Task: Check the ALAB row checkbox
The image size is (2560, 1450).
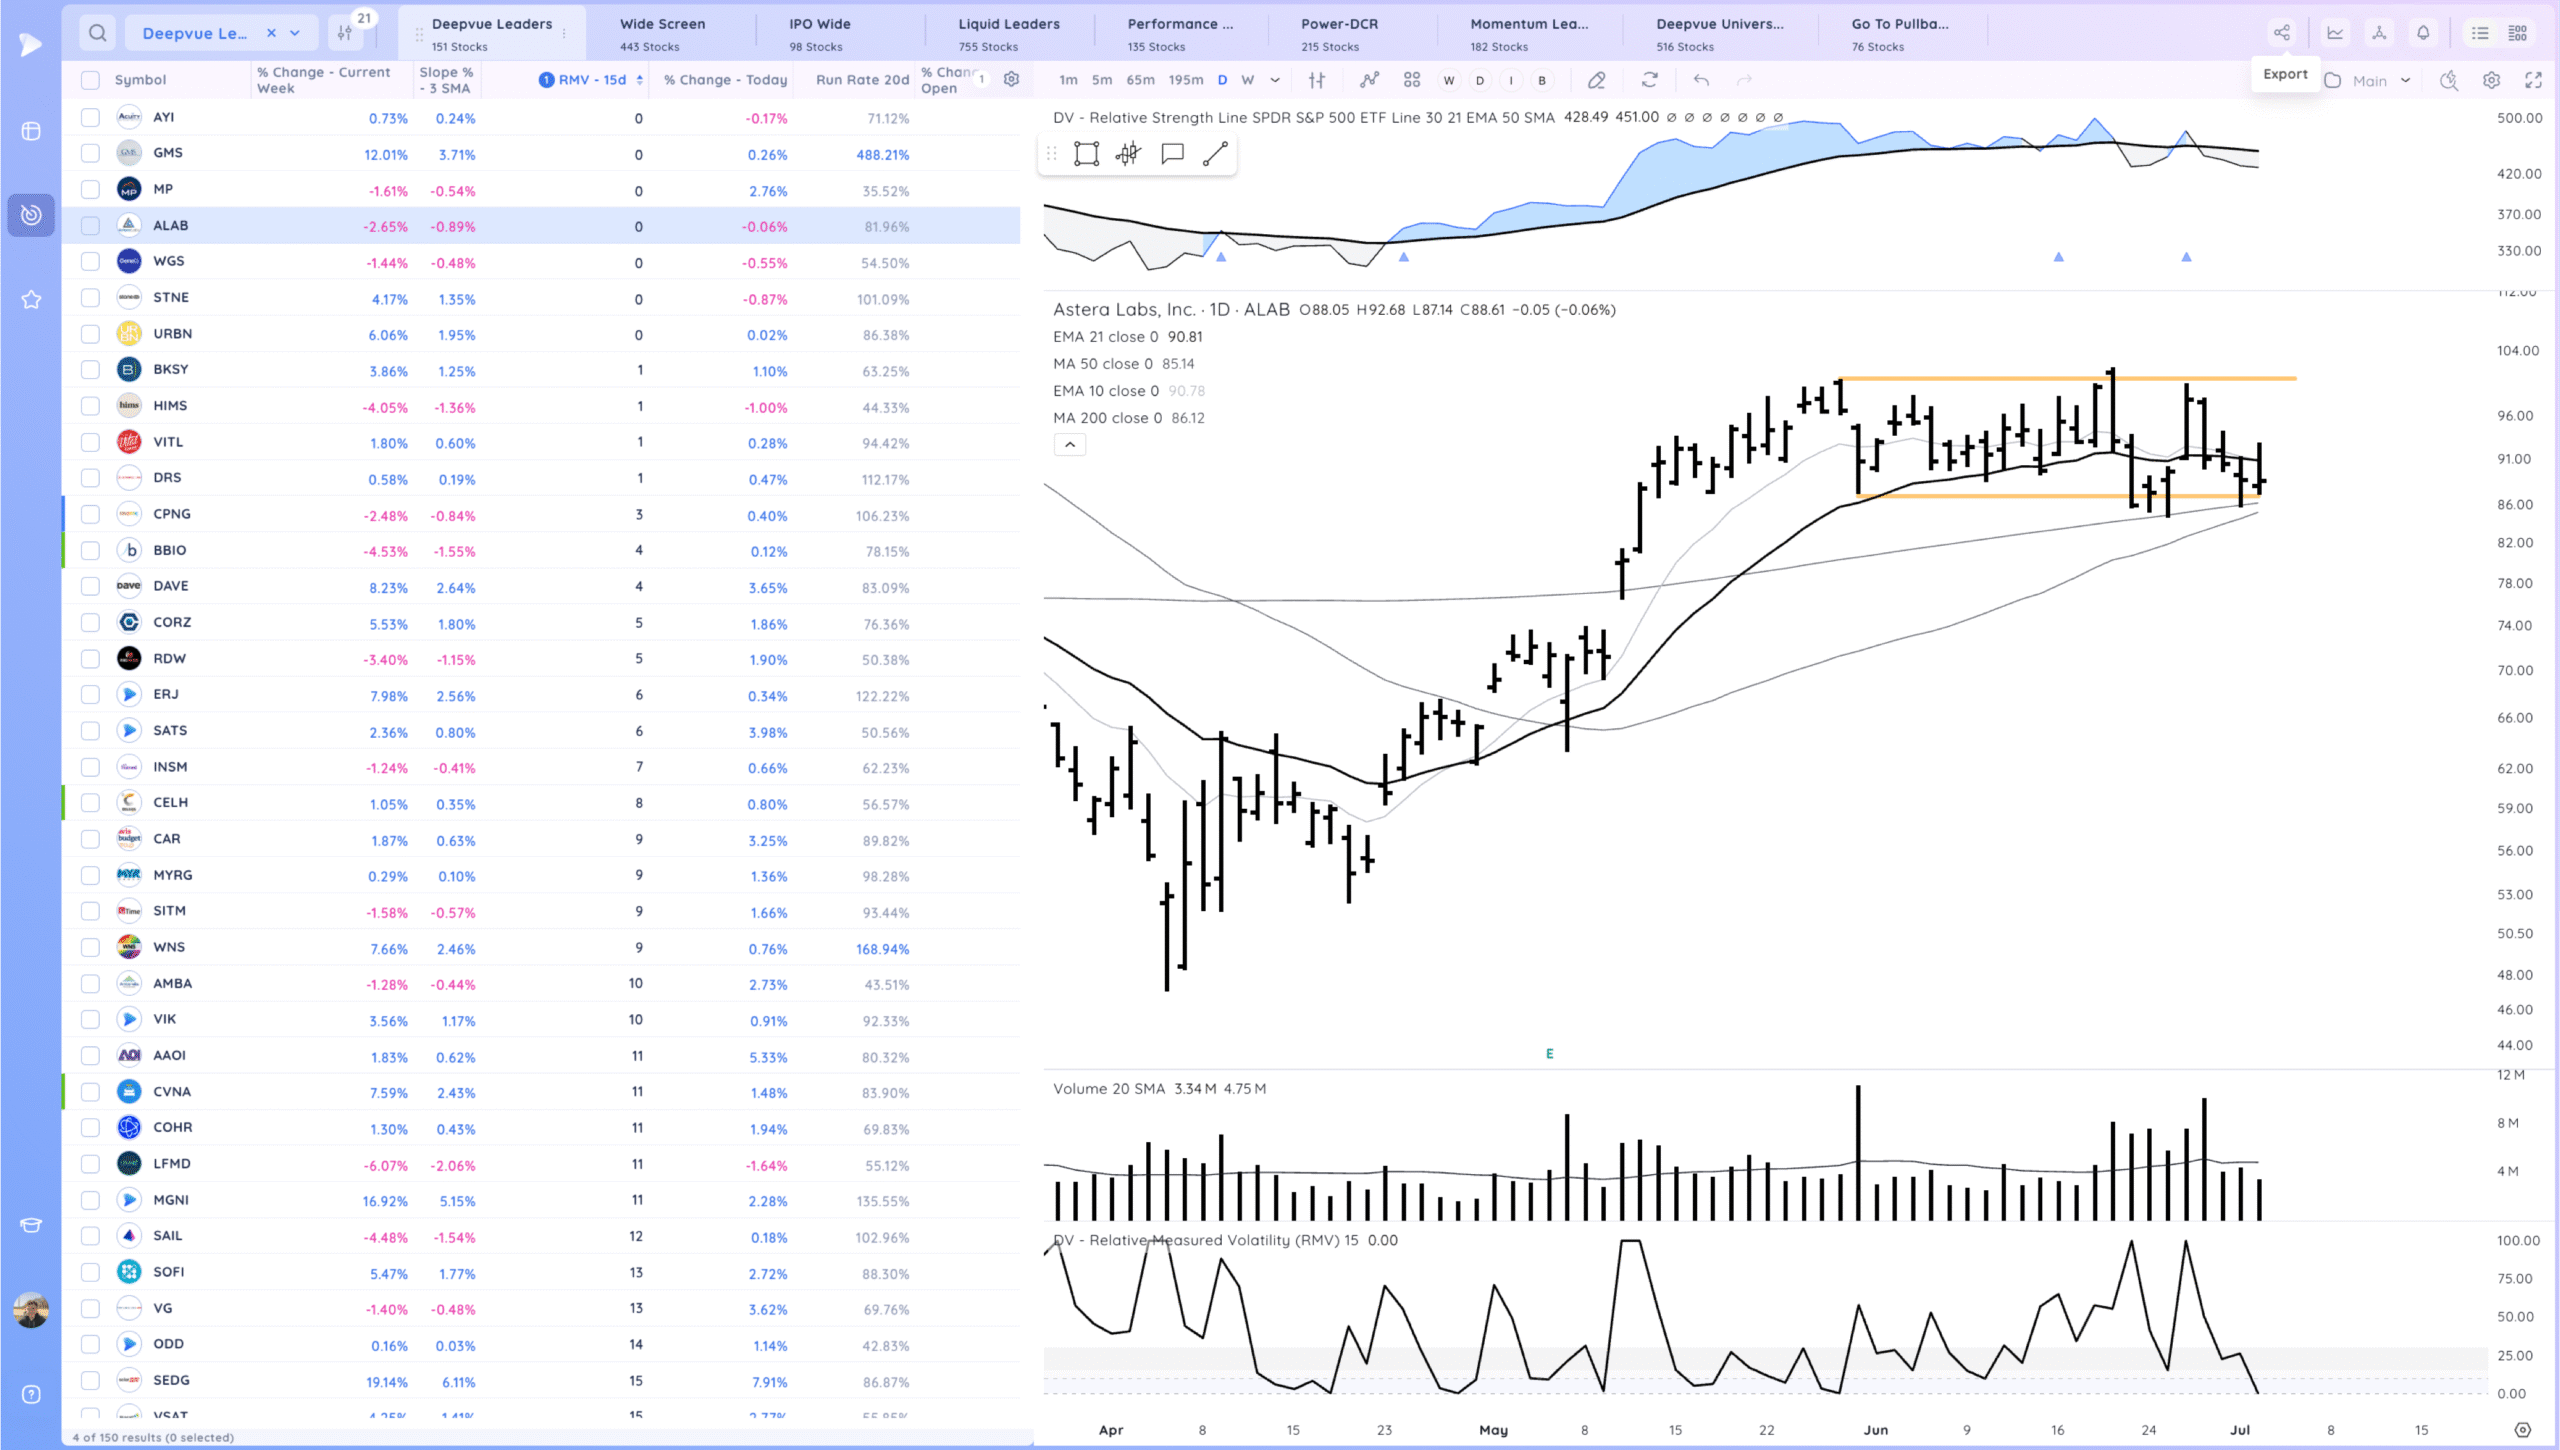Action: (90, 226)
